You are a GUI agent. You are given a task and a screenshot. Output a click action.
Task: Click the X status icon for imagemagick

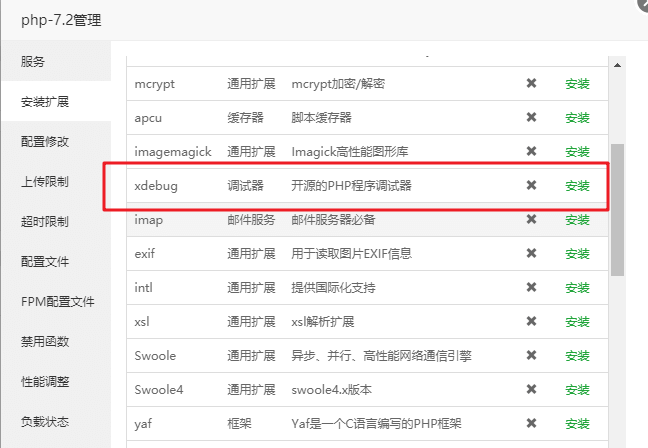coord(532,152)
